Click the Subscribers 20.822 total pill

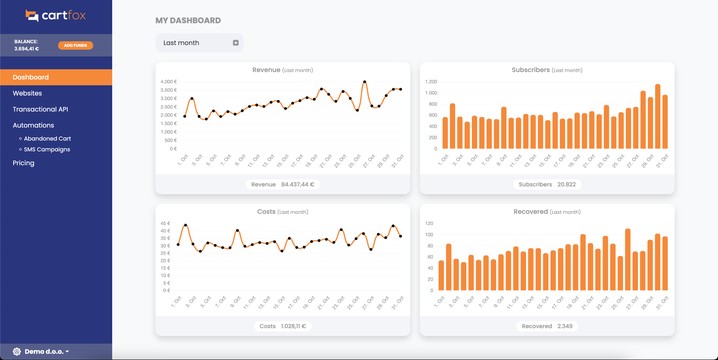tap(547, 184)
